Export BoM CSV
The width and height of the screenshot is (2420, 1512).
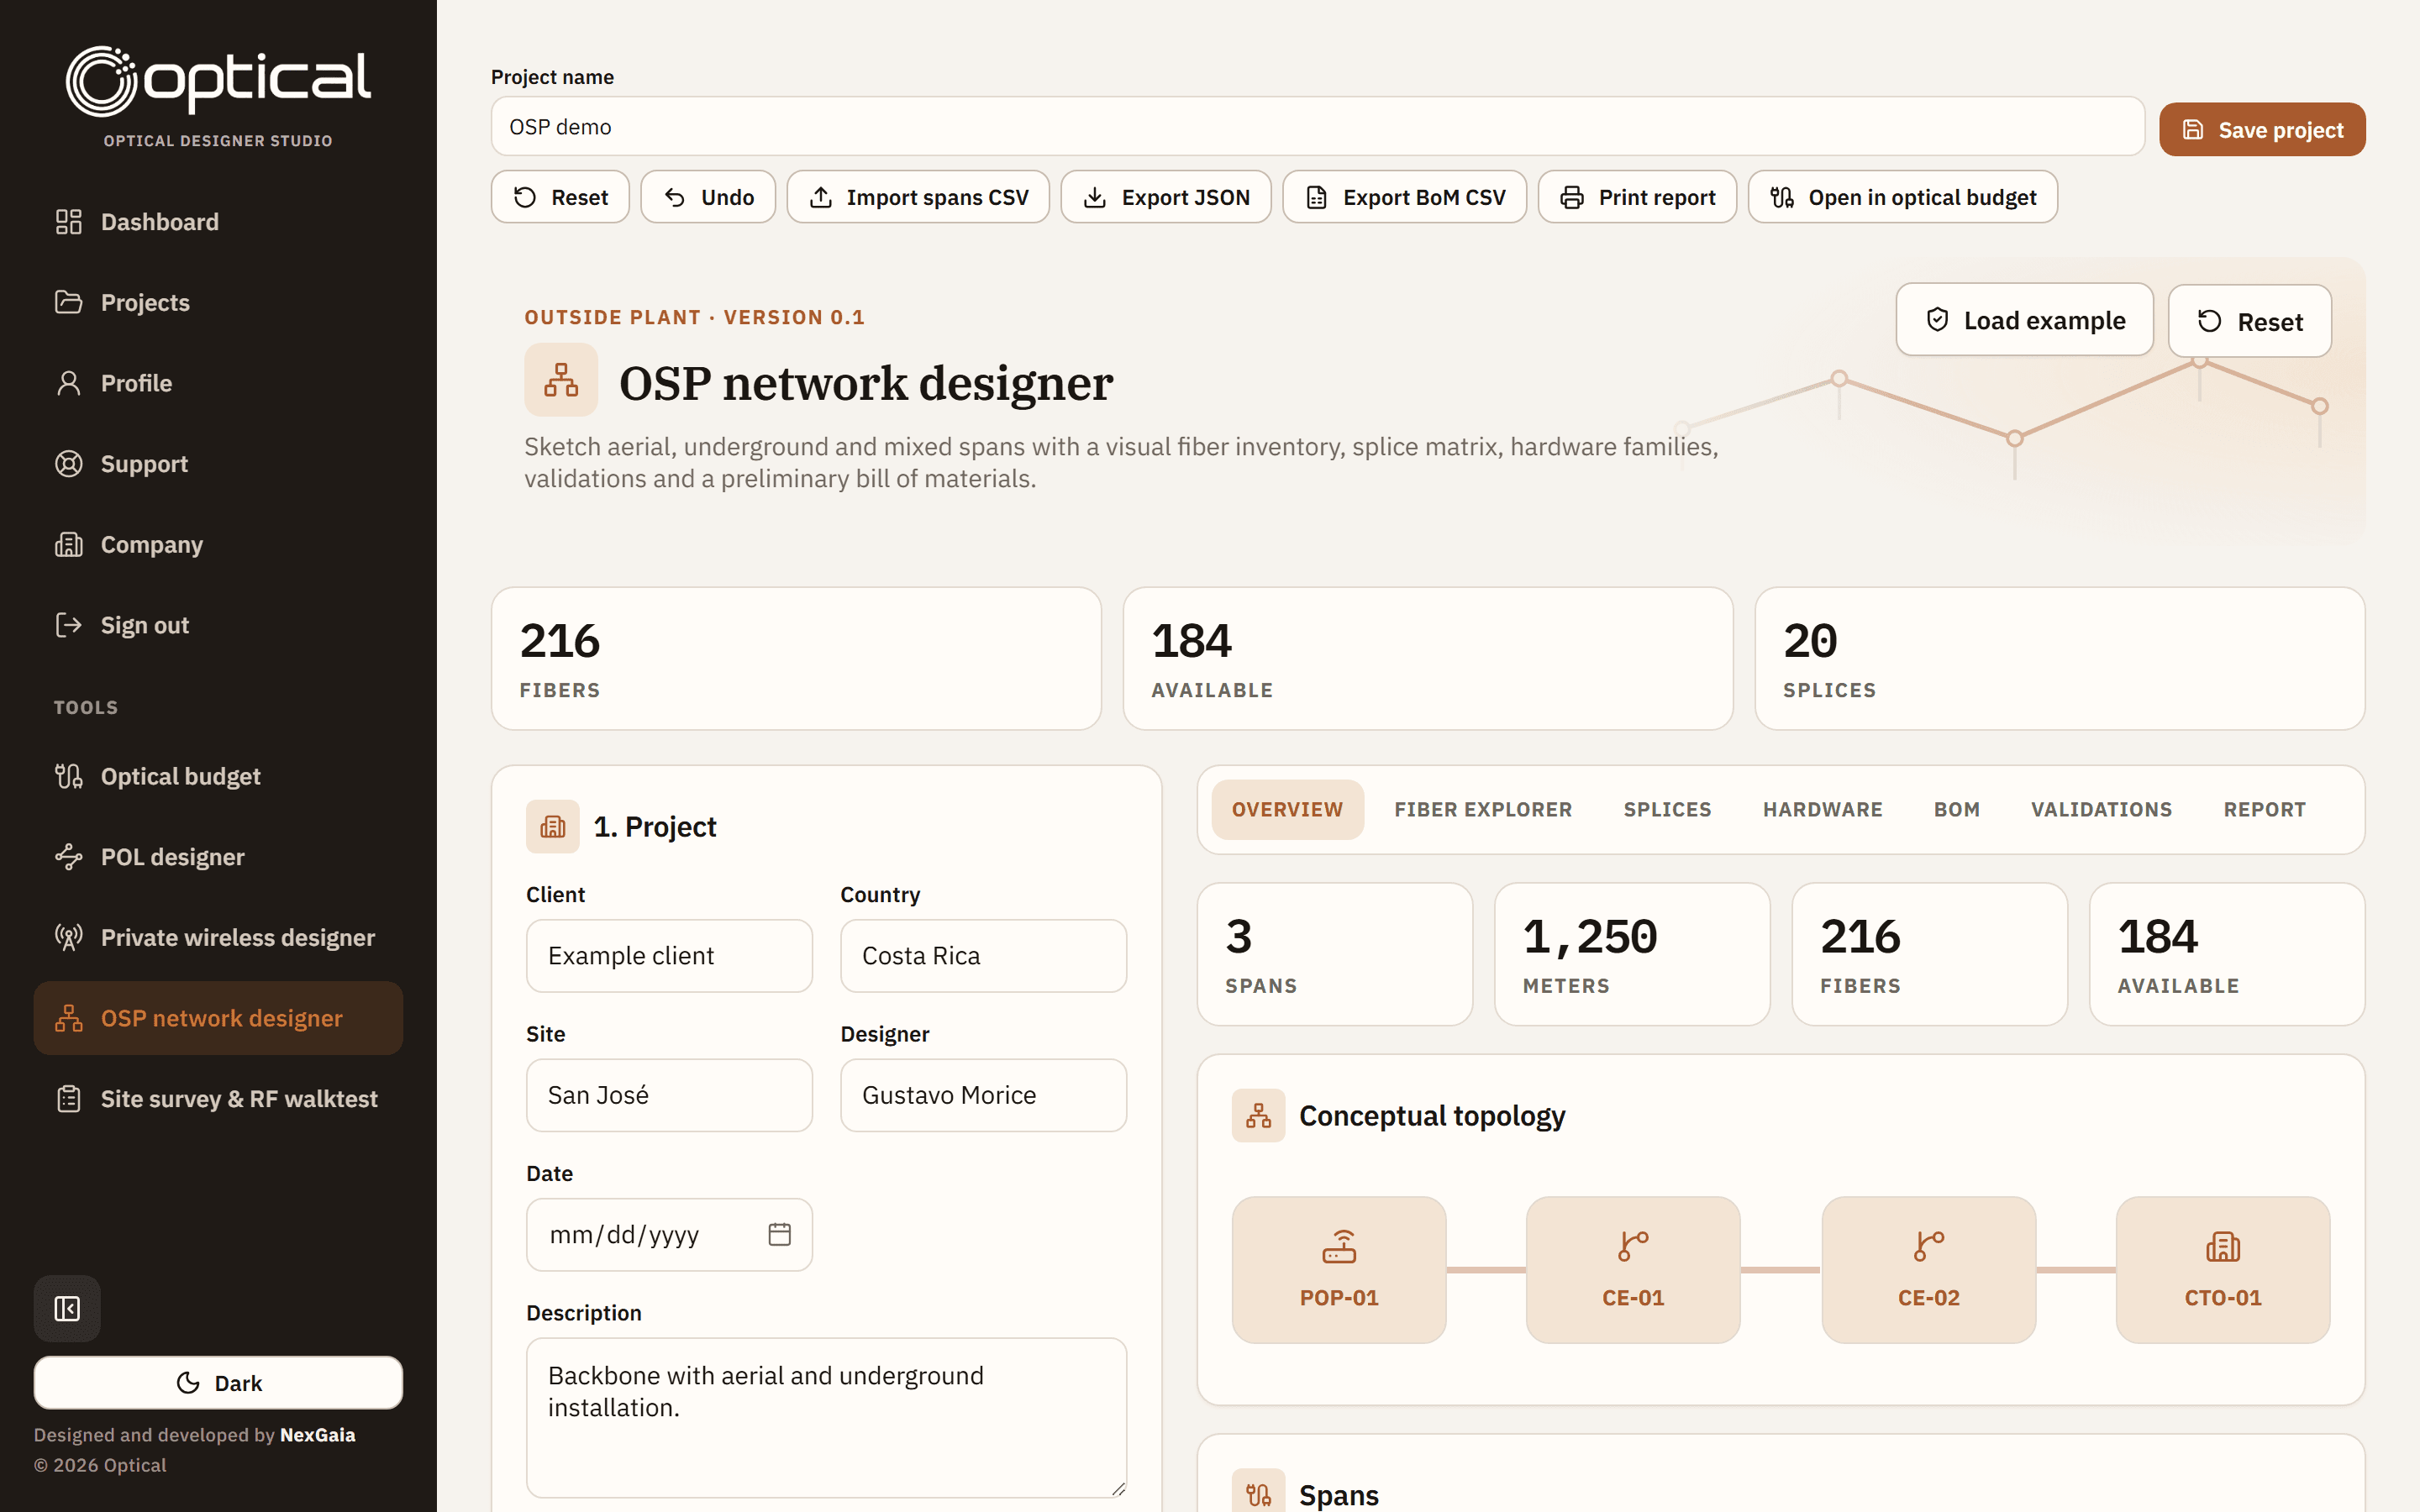(1404, 197)
